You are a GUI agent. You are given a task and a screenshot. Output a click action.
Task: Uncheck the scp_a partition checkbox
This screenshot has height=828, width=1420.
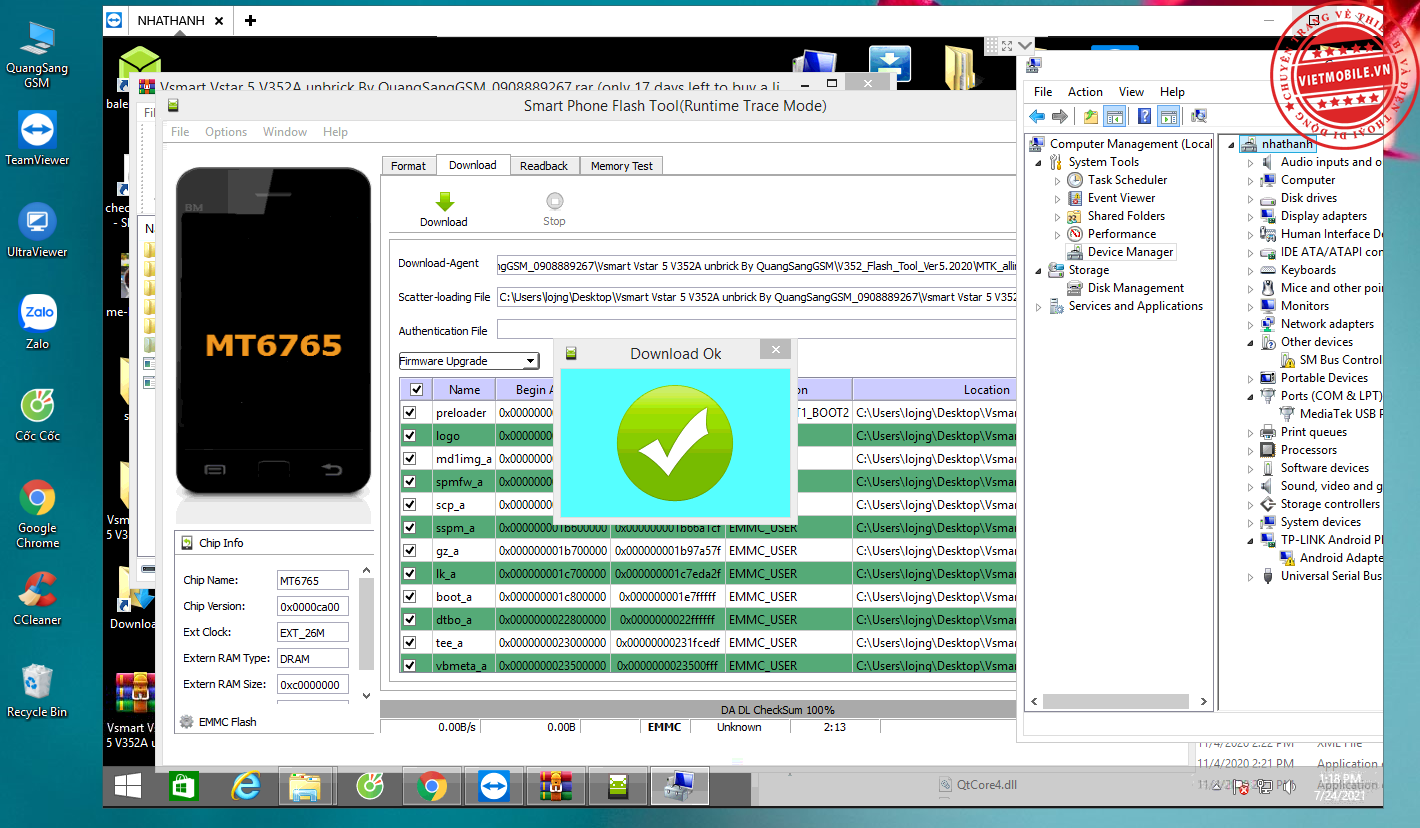point(409,504)
